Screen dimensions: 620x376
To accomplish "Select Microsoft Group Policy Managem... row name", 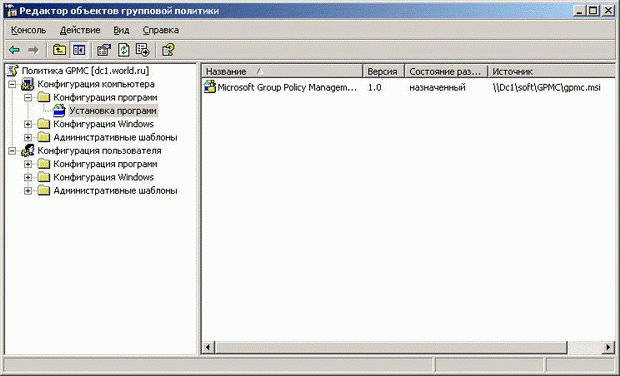I will (287, 87).
